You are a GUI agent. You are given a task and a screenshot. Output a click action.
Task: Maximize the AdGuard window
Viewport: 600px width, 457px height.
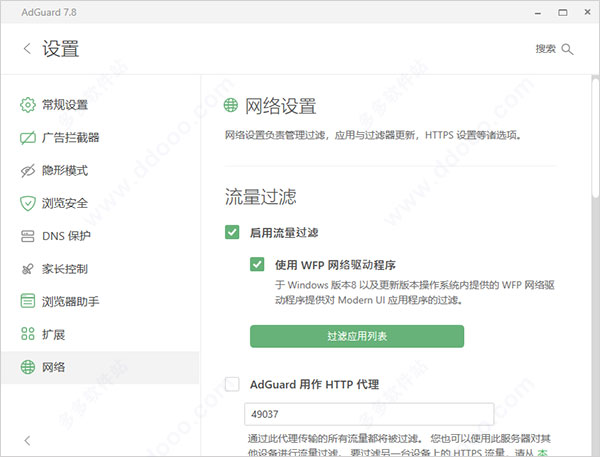[562, 13]
